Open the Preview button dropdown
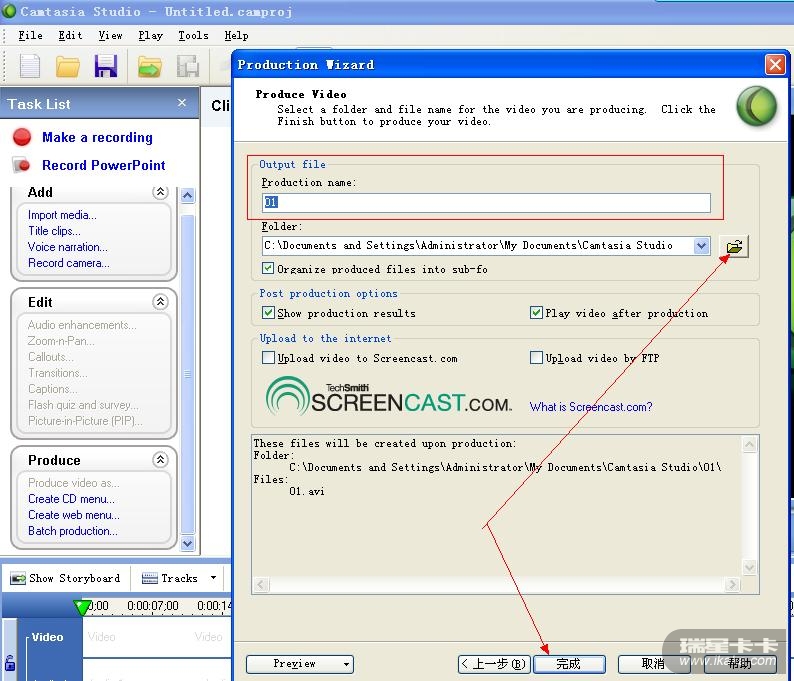Viewport: 794px width, 681px height. coord(346,664)
